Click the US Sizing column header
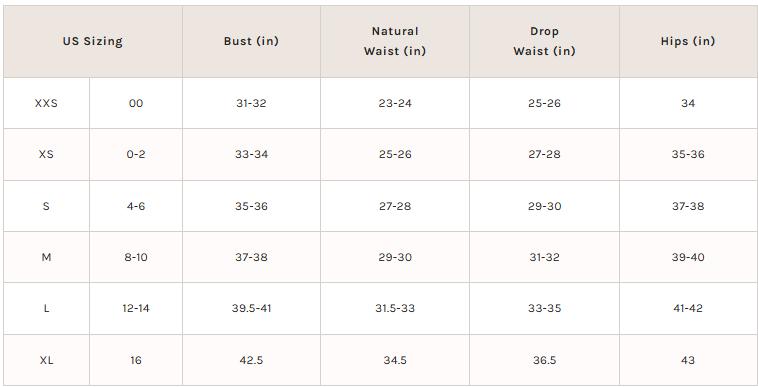Viewport: 758px width, 387px height. [92, 41]
